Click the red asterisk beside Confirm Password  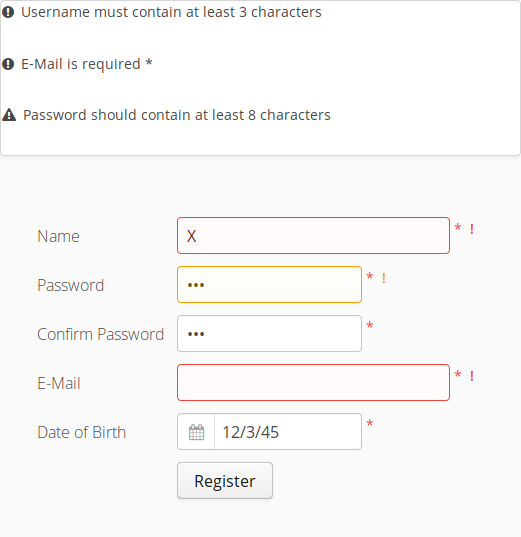pos(370,326)
